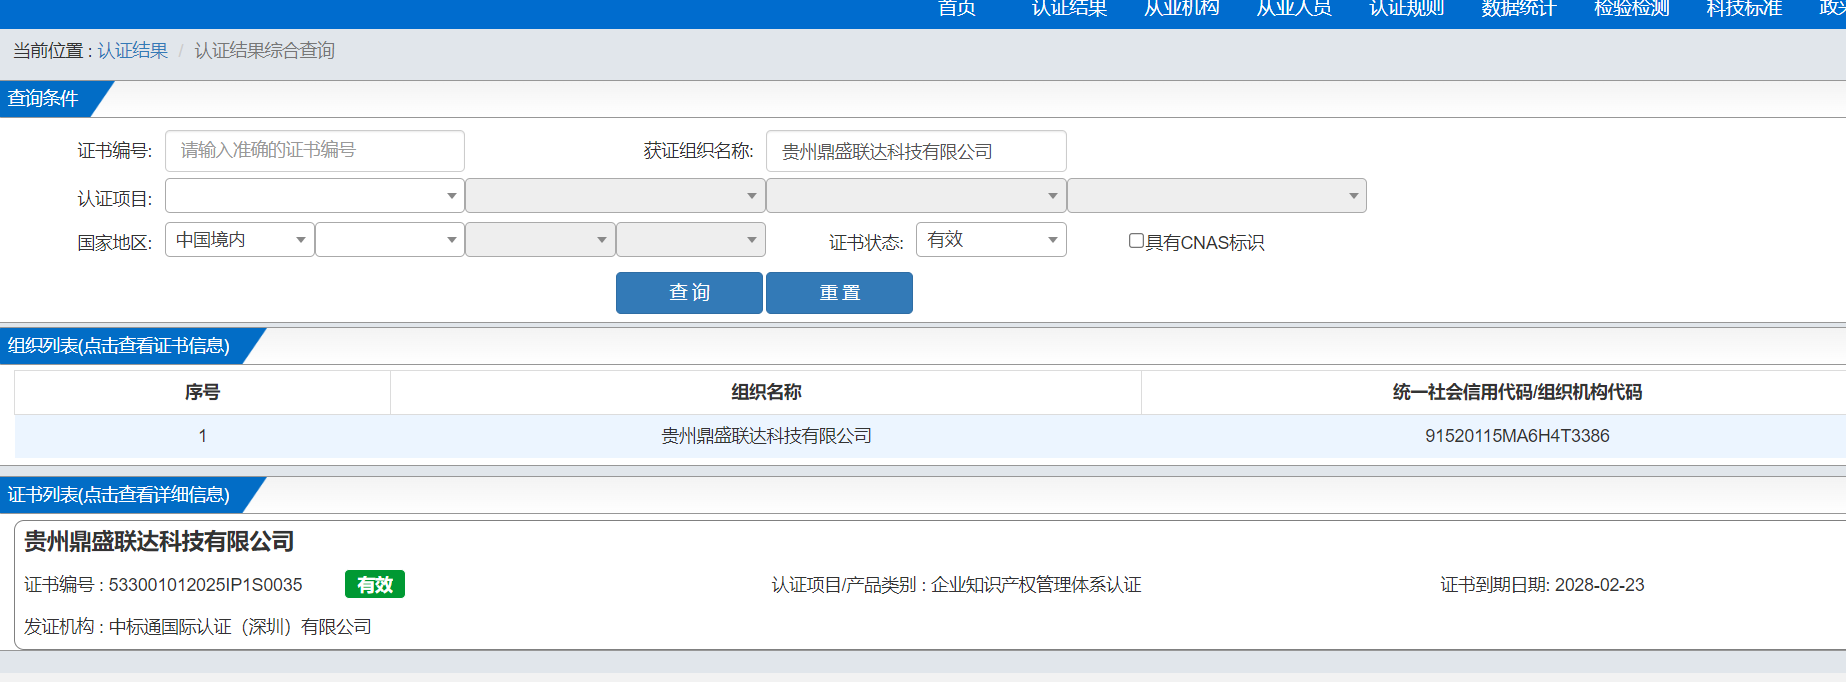Expand the second 认证项目 dropdown
Image resolution: width=1846 pixels, height=682 pixels.
[x=615, y=196]
